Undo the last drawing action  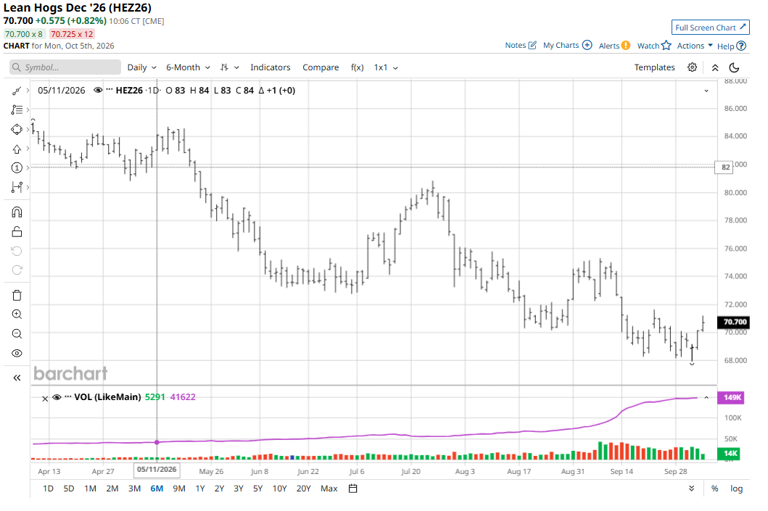point(17,251)
